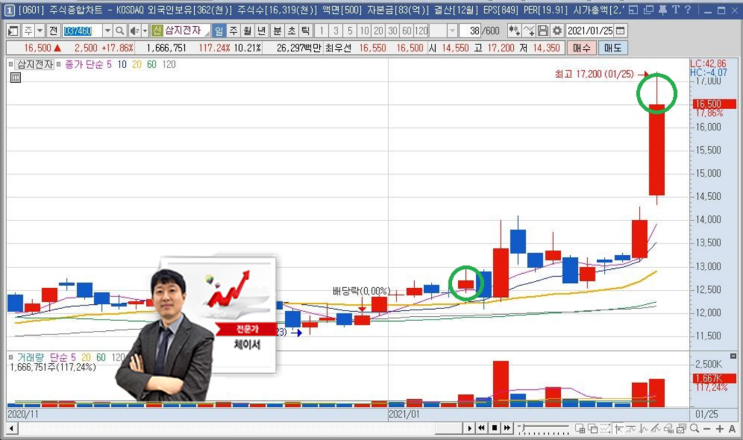
Task: Select the 년 yearly chart period
Action: point(262,31)
